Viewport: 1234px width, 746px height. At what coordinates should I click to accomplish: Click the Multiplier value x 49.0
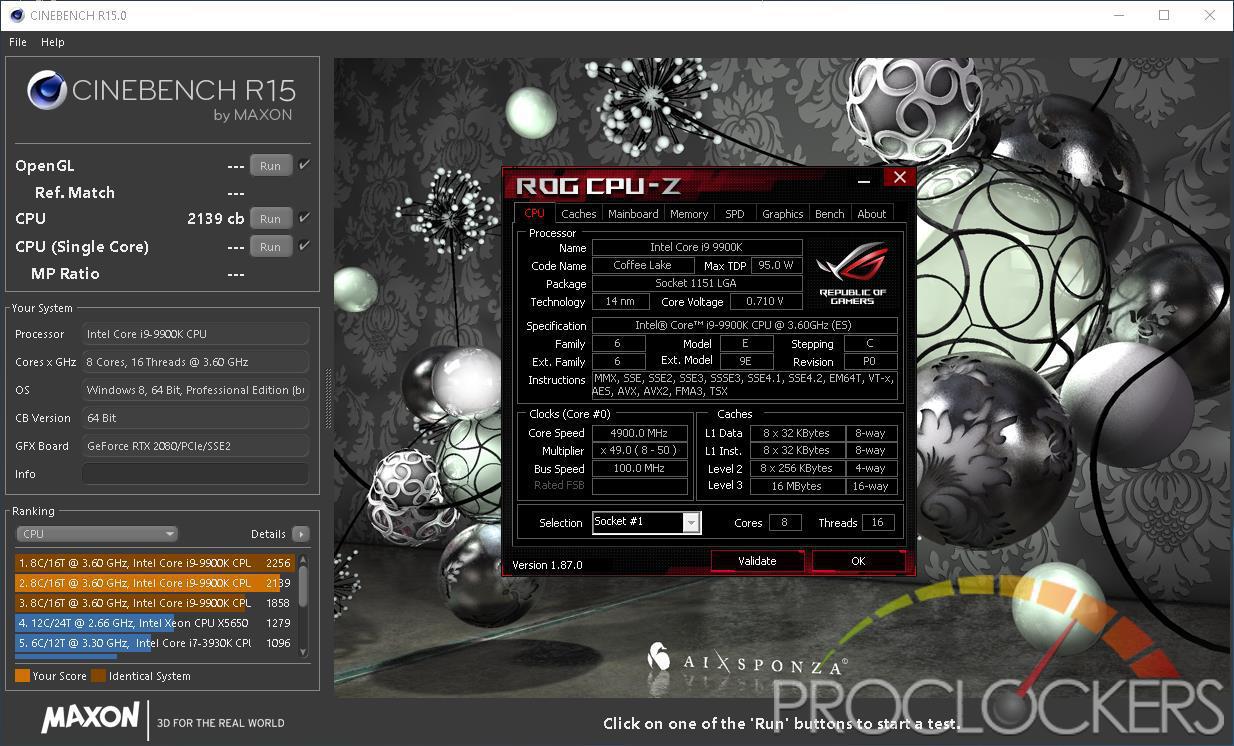point(640,451)
